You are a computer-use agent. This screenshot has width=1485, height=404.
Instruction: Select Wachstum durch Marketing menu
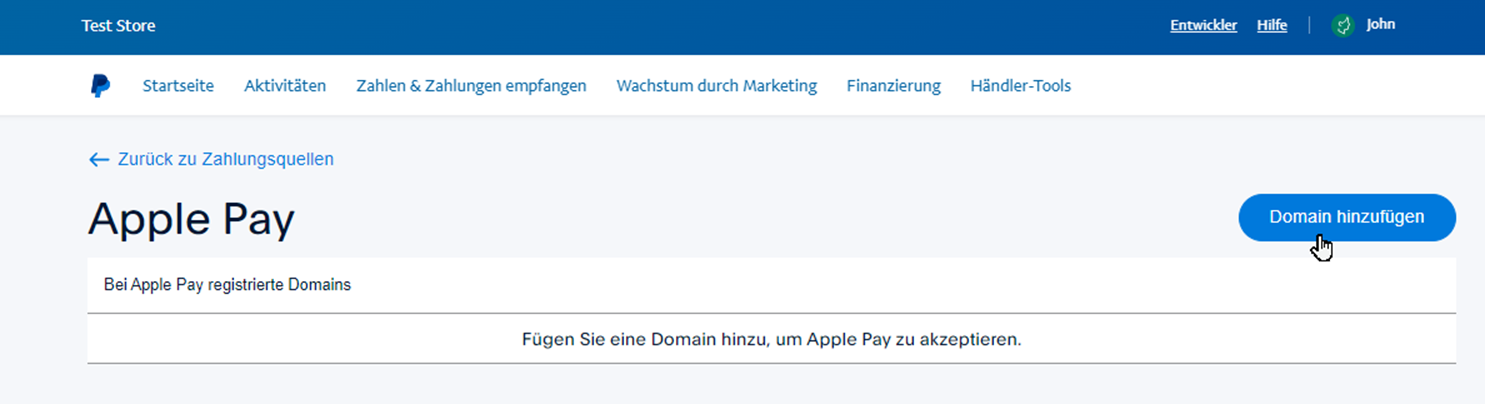point(716,86)
